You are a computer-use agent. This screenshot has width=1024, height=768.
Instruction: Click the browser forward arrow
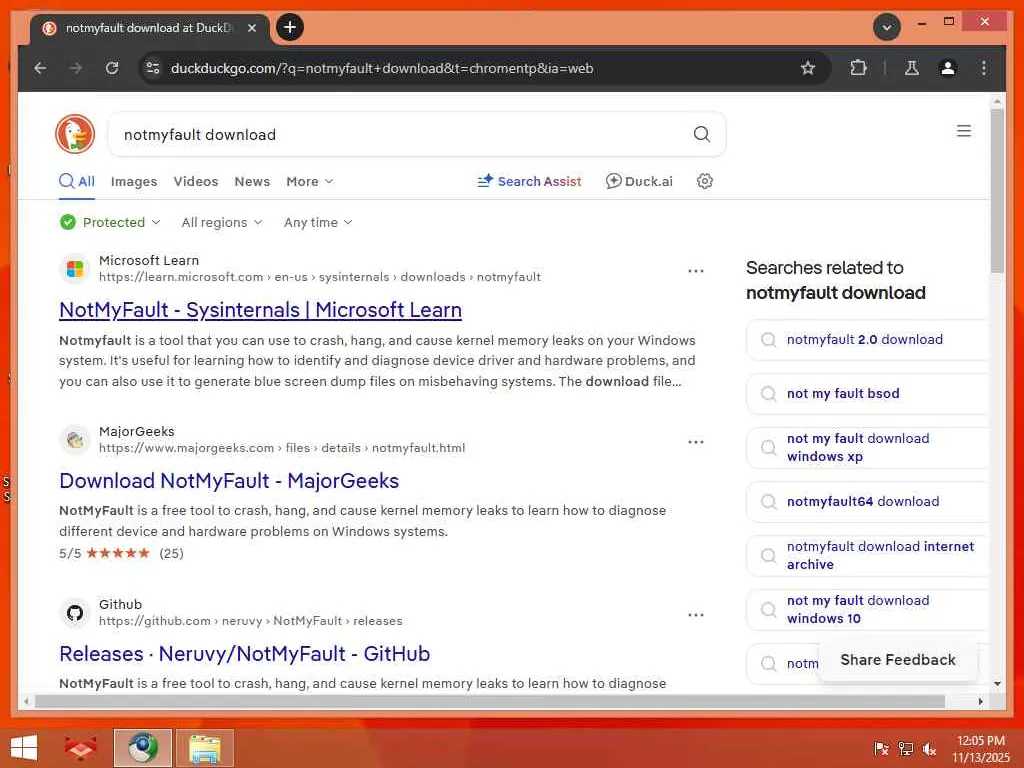point(76,68)
